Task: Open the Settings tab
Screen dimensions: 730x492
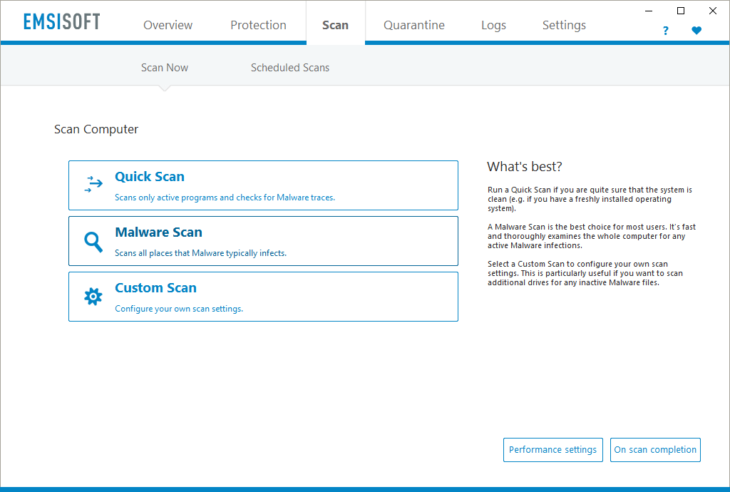Action: [564, 25]
